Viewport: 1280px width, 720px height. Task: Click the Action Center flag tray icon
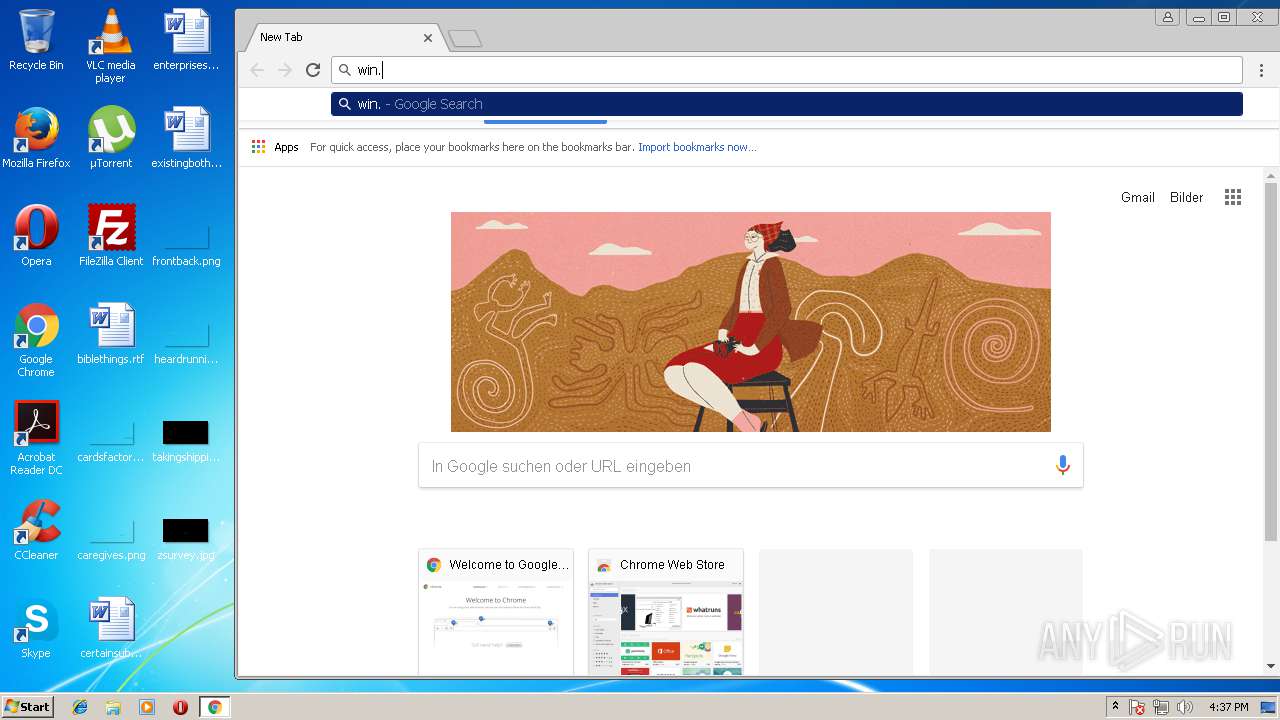(x=1137, y=707)
